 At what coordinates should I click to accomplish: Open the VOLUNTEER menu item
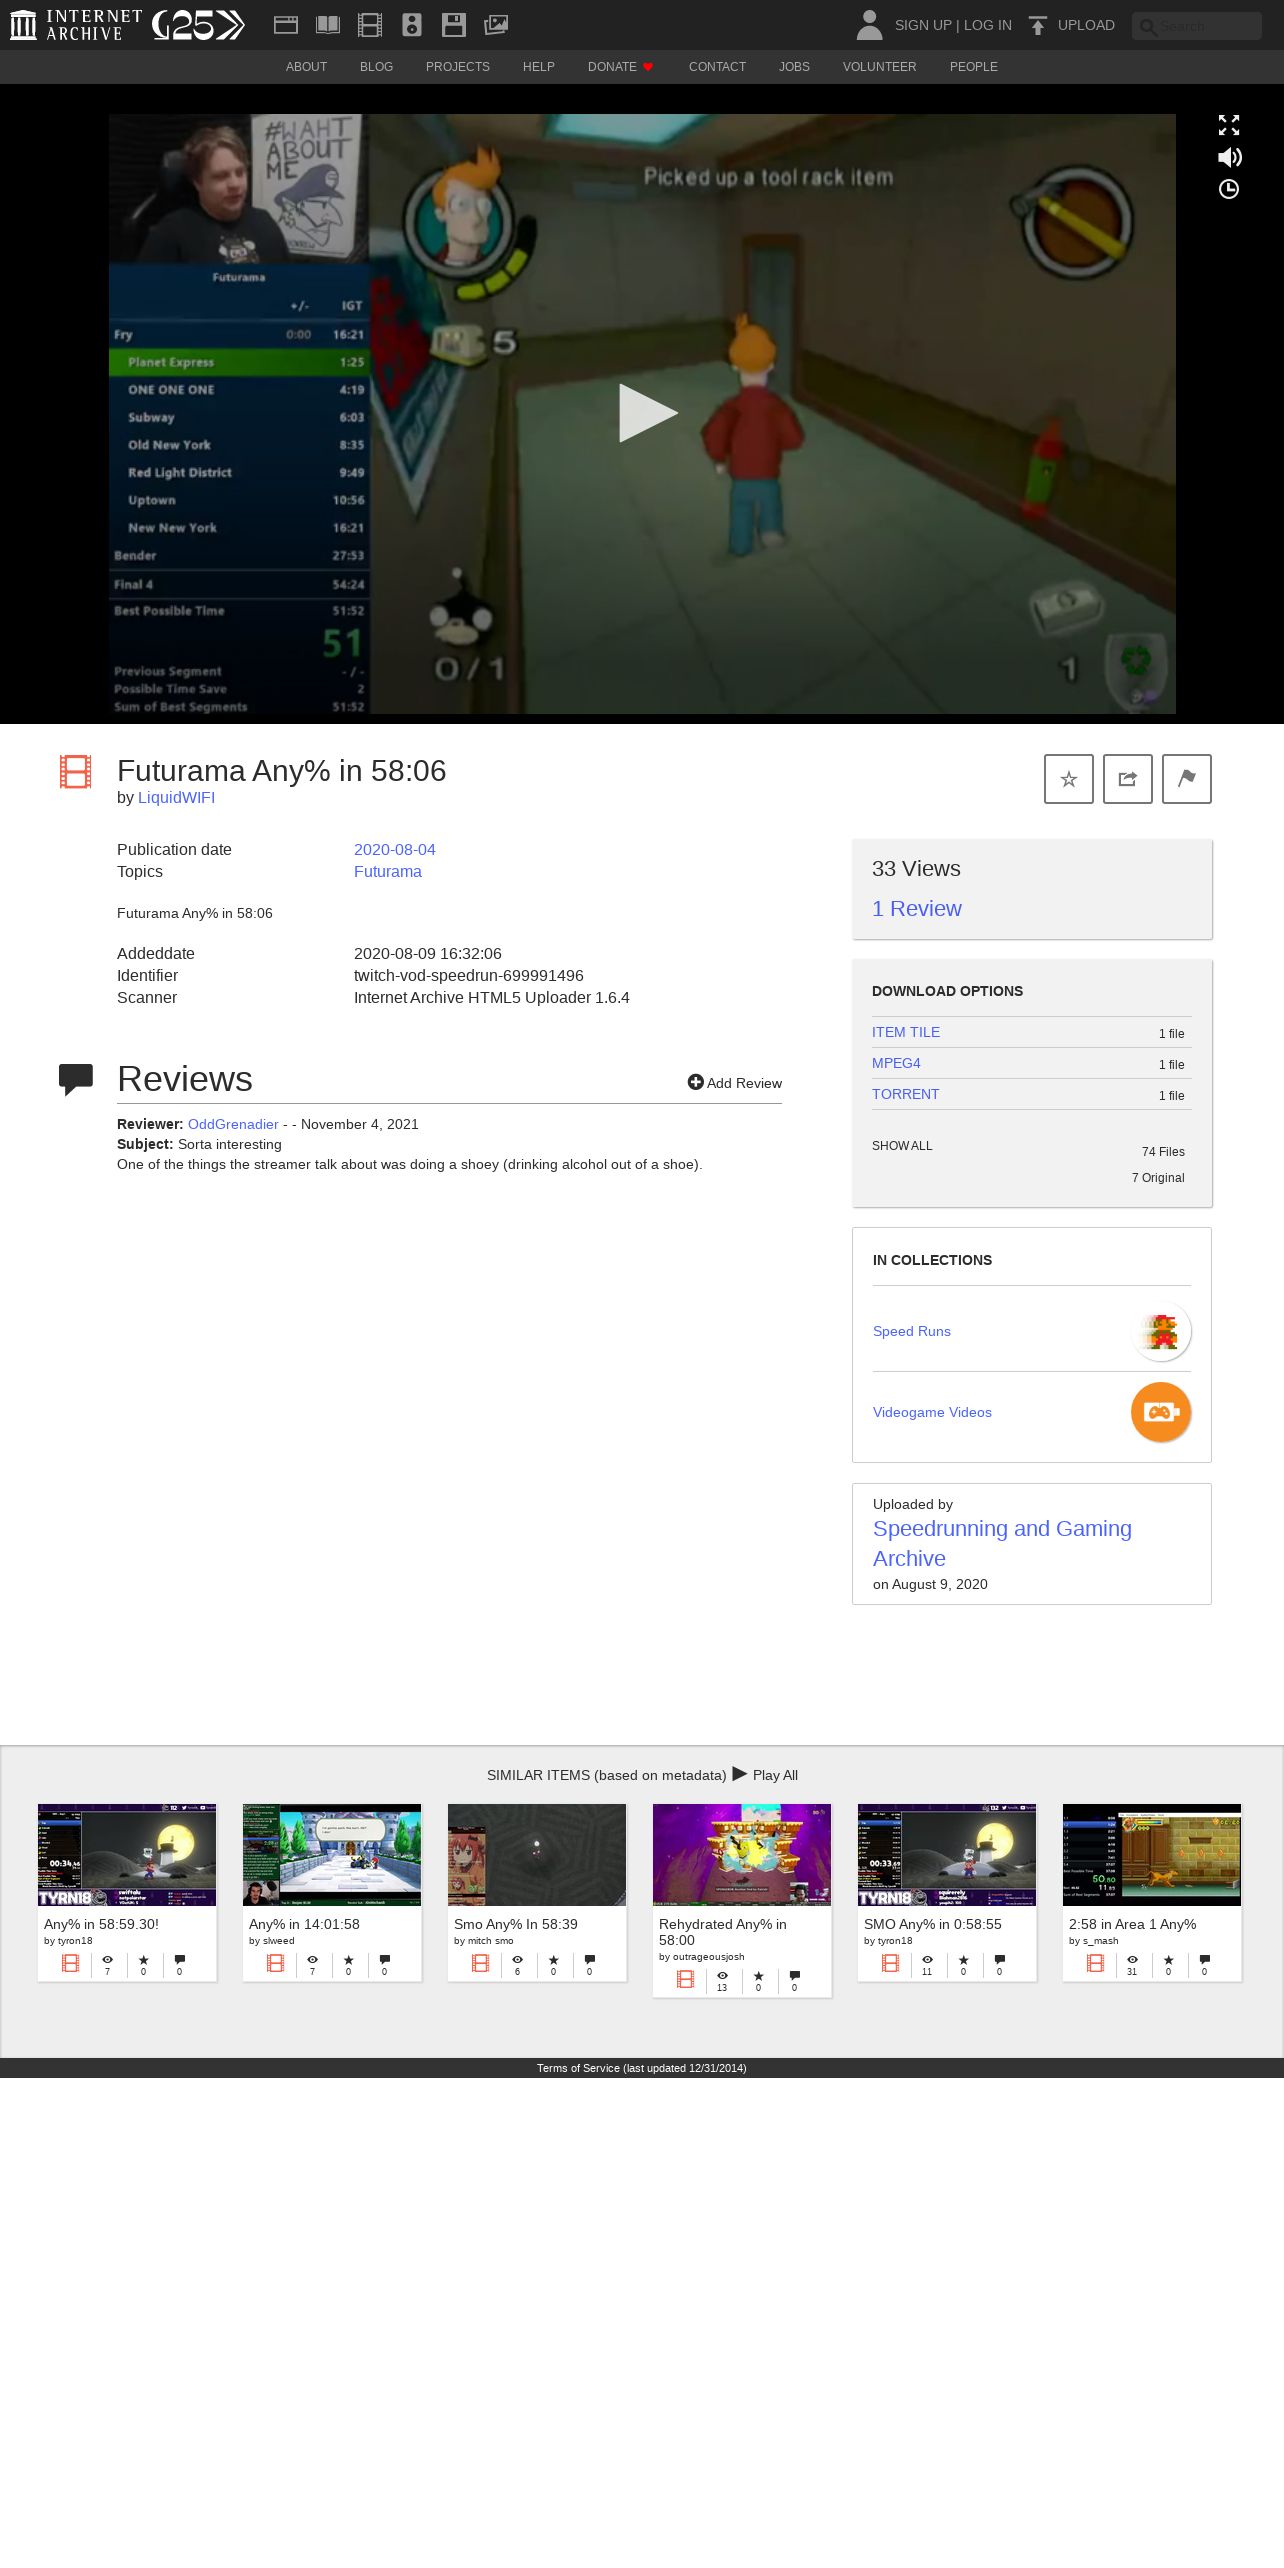(x=879, y=67)
